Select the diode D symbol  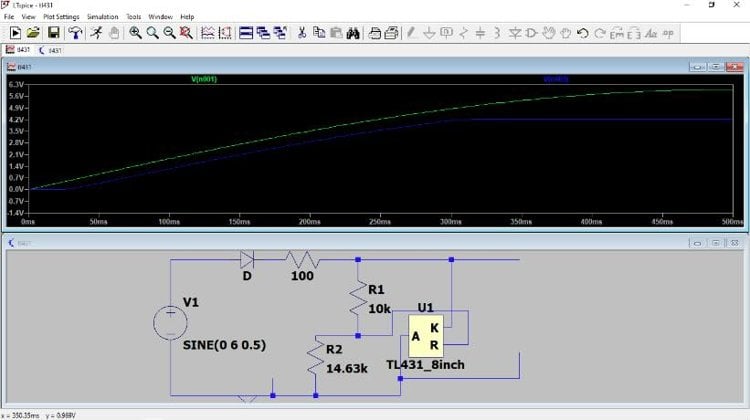247,260
